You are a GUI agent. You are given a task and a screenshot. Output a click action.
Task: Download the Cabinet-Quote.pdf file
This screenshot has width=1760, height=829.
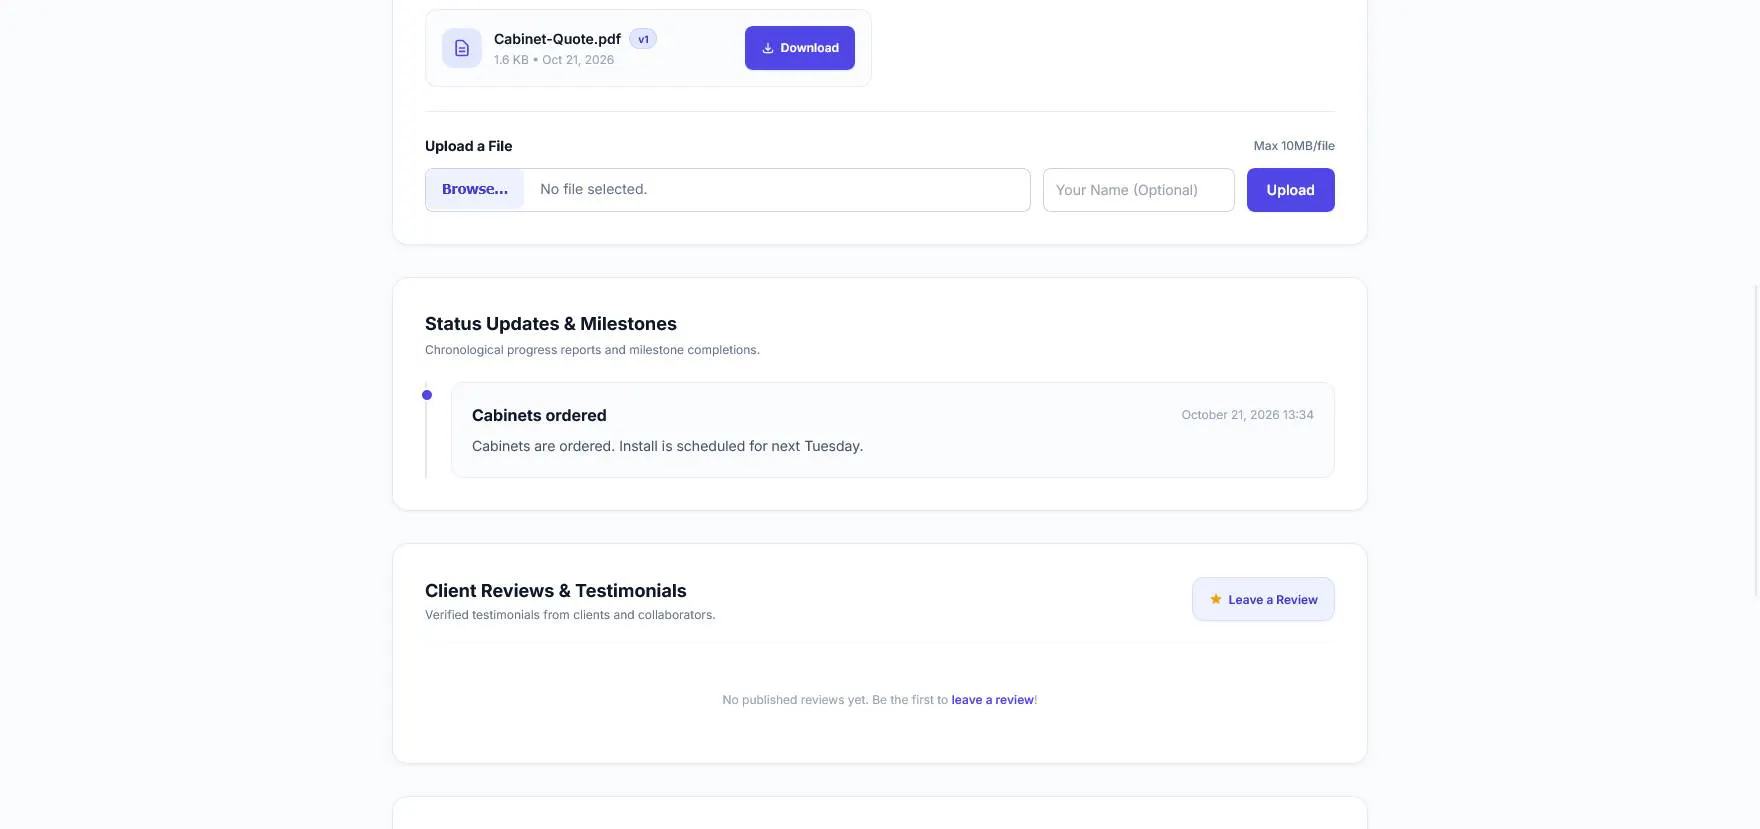800,48
